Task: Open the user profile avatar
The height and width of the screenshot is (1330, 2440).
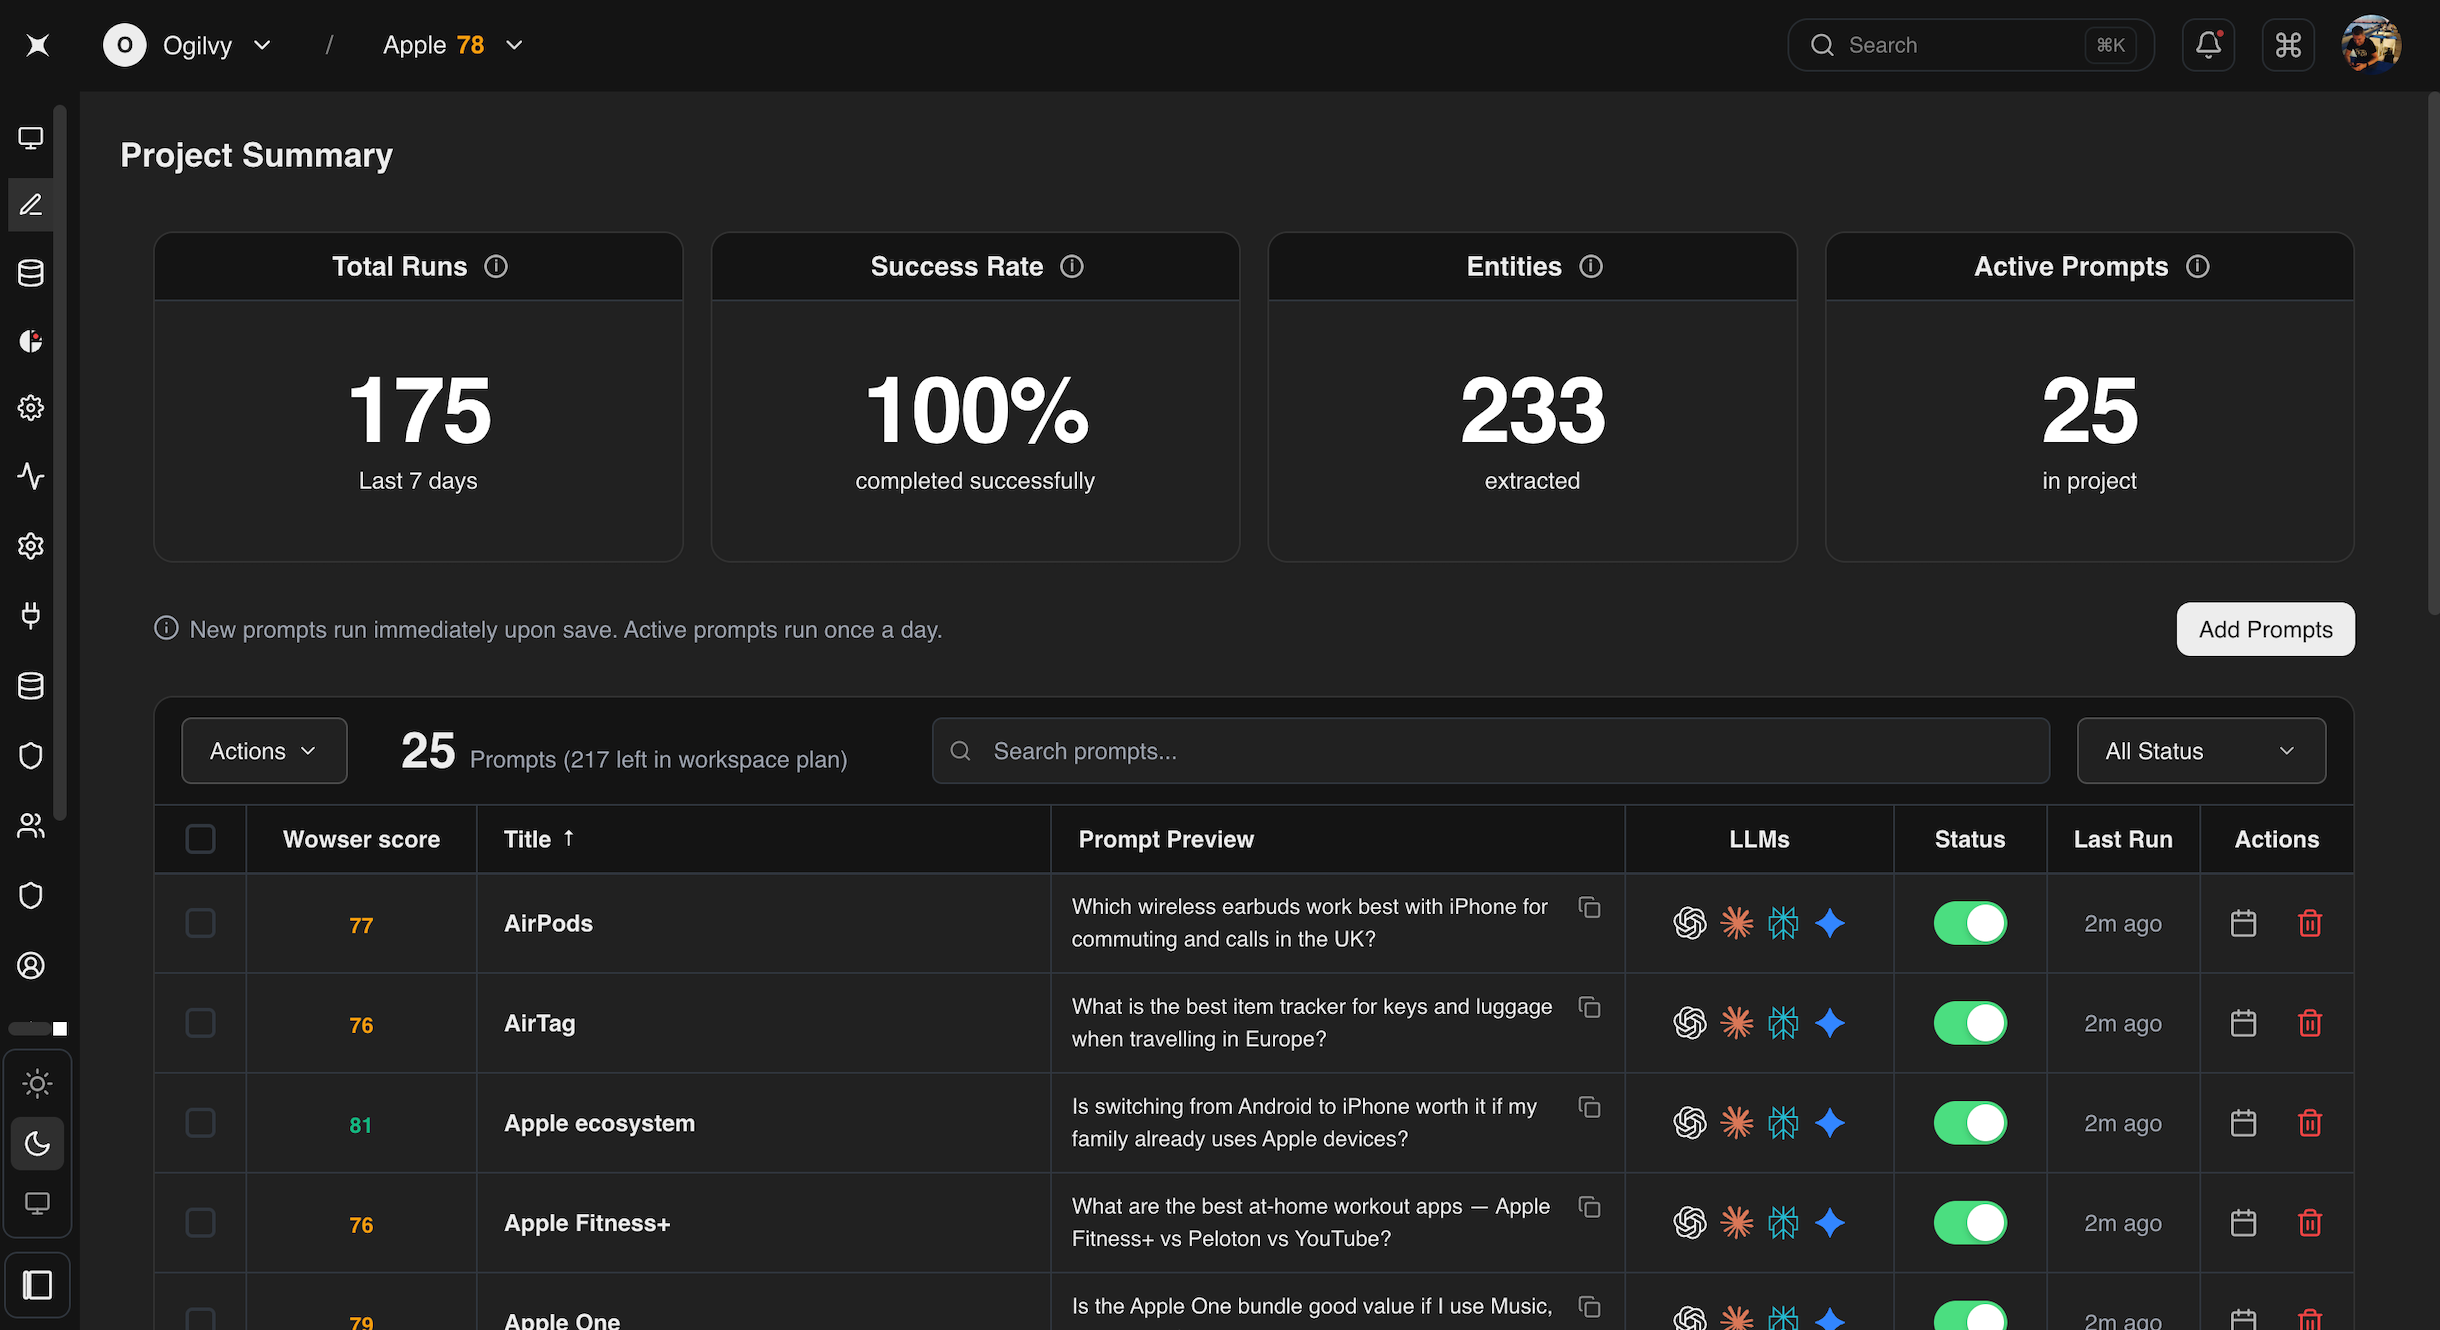Action: 2371,45
